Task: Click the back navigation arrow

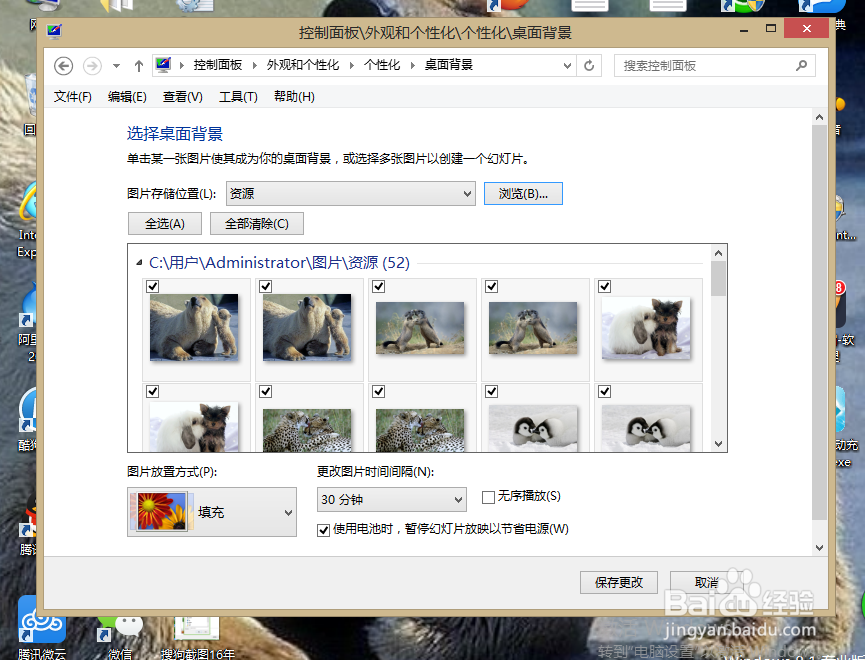Action: point(63,65)
